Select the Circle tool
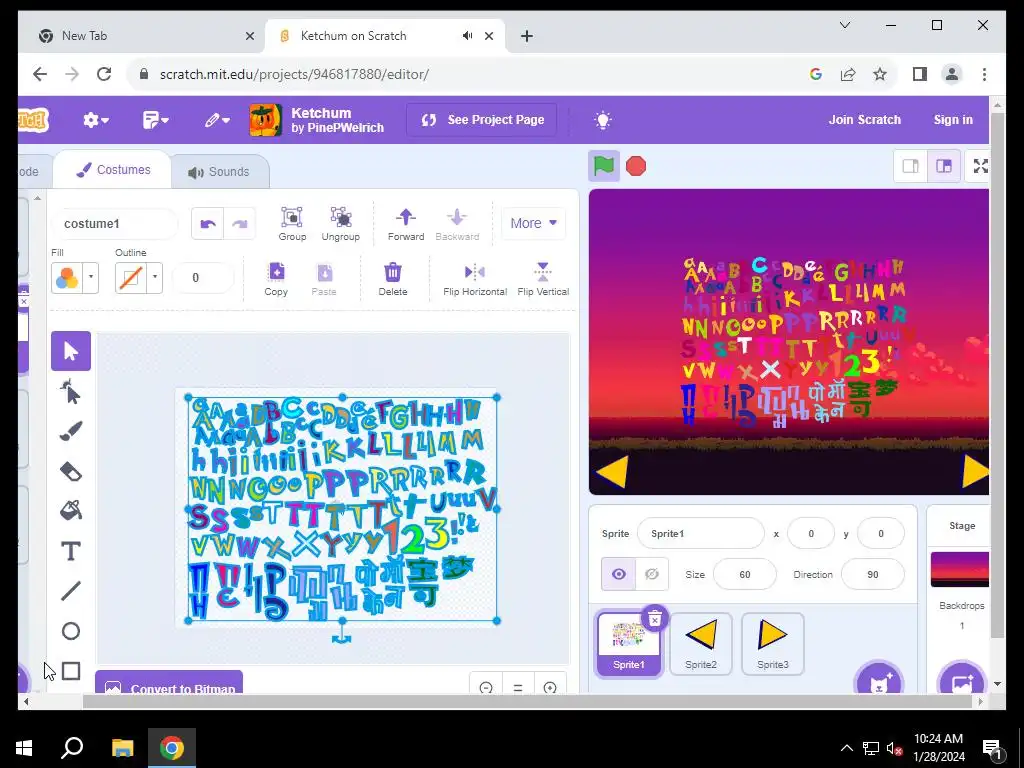 coord(71,631)
